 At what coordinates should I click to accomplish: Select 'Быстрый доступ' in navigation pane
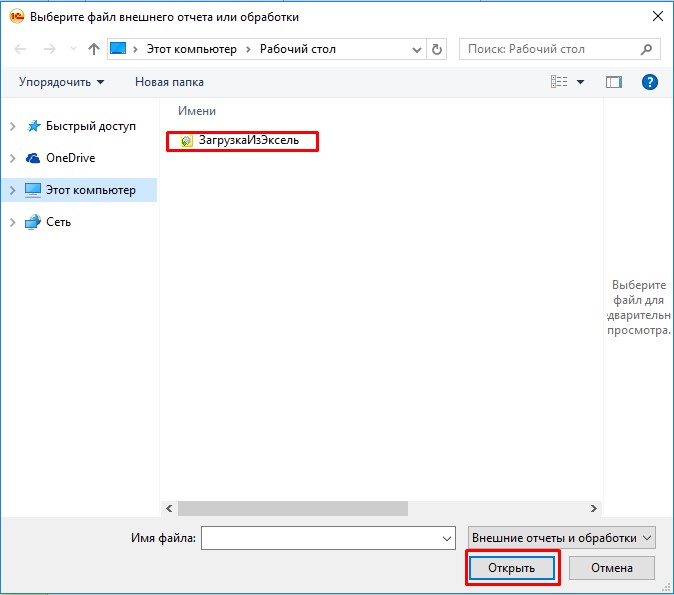point(91,126)
